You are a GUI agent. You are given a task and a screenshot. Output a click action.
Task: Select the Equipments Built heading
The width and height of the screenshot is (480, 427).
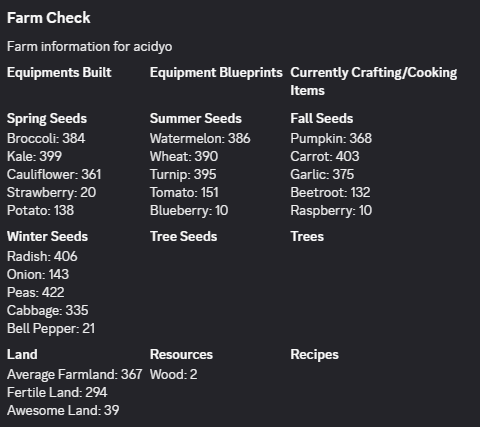pyautogui.click(x=59, y=73)
